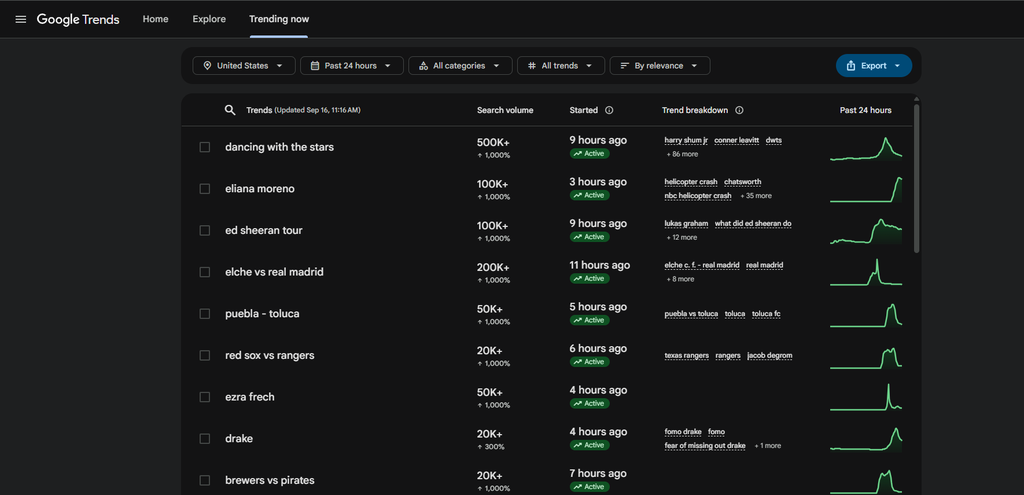This screenshot has width=1024, height=495.
Task: Select the drake checkbox
Action: (204, 439)
